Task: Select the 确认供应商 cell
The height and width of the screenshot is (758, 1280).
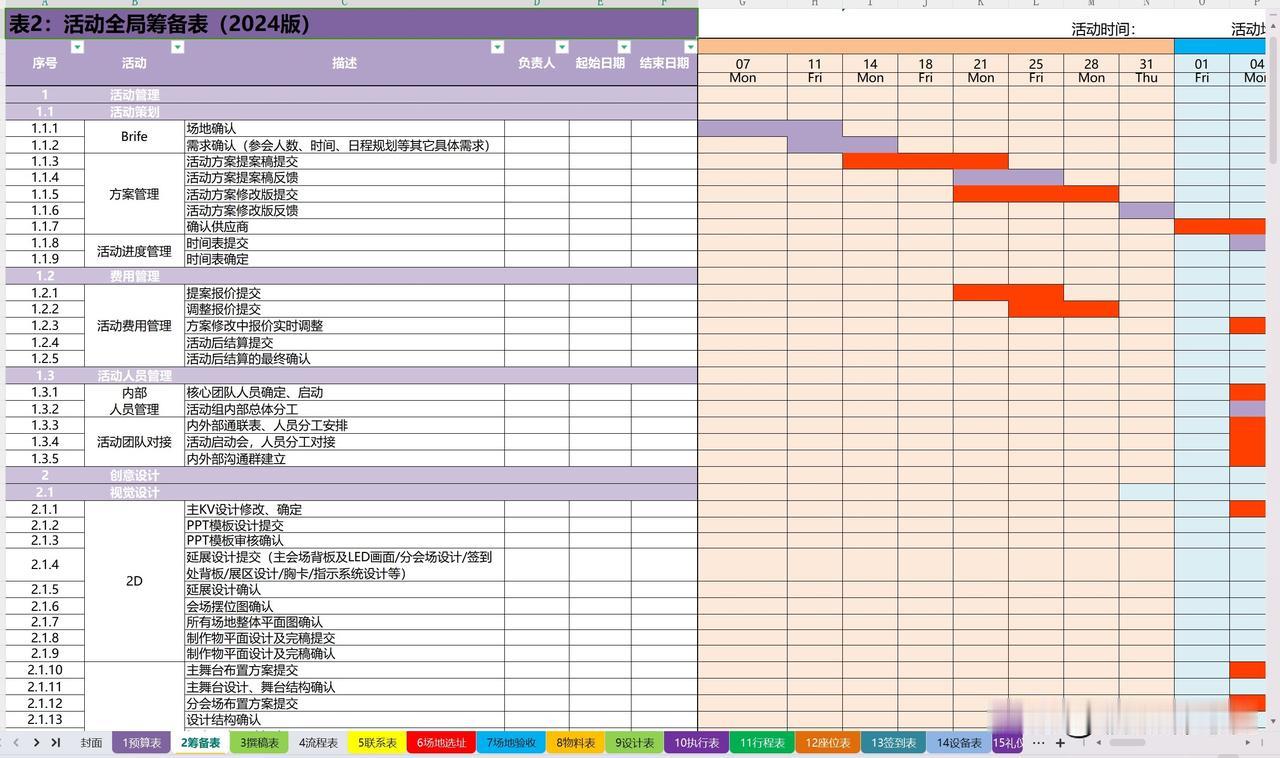Action: 344,227
